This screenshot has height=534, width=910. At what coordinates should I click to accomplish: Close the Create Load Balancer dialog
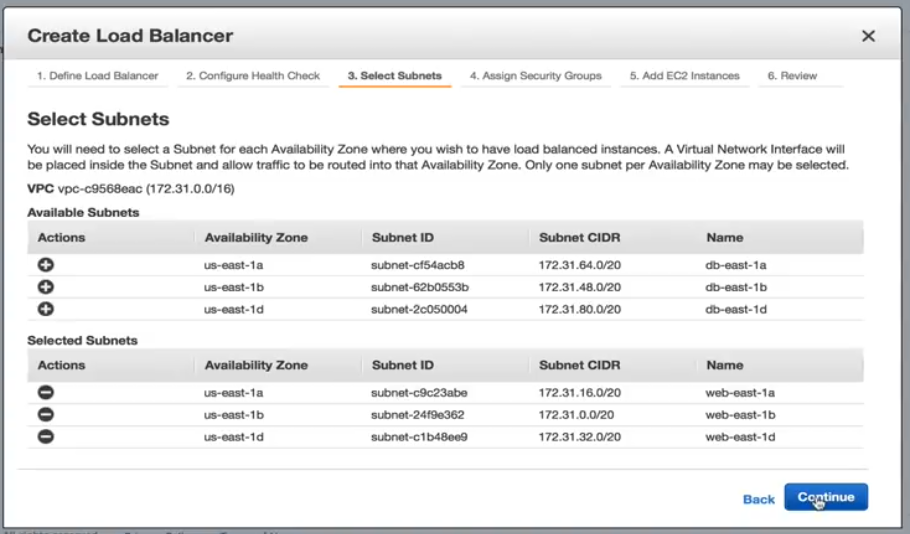(x=868, y=36)
